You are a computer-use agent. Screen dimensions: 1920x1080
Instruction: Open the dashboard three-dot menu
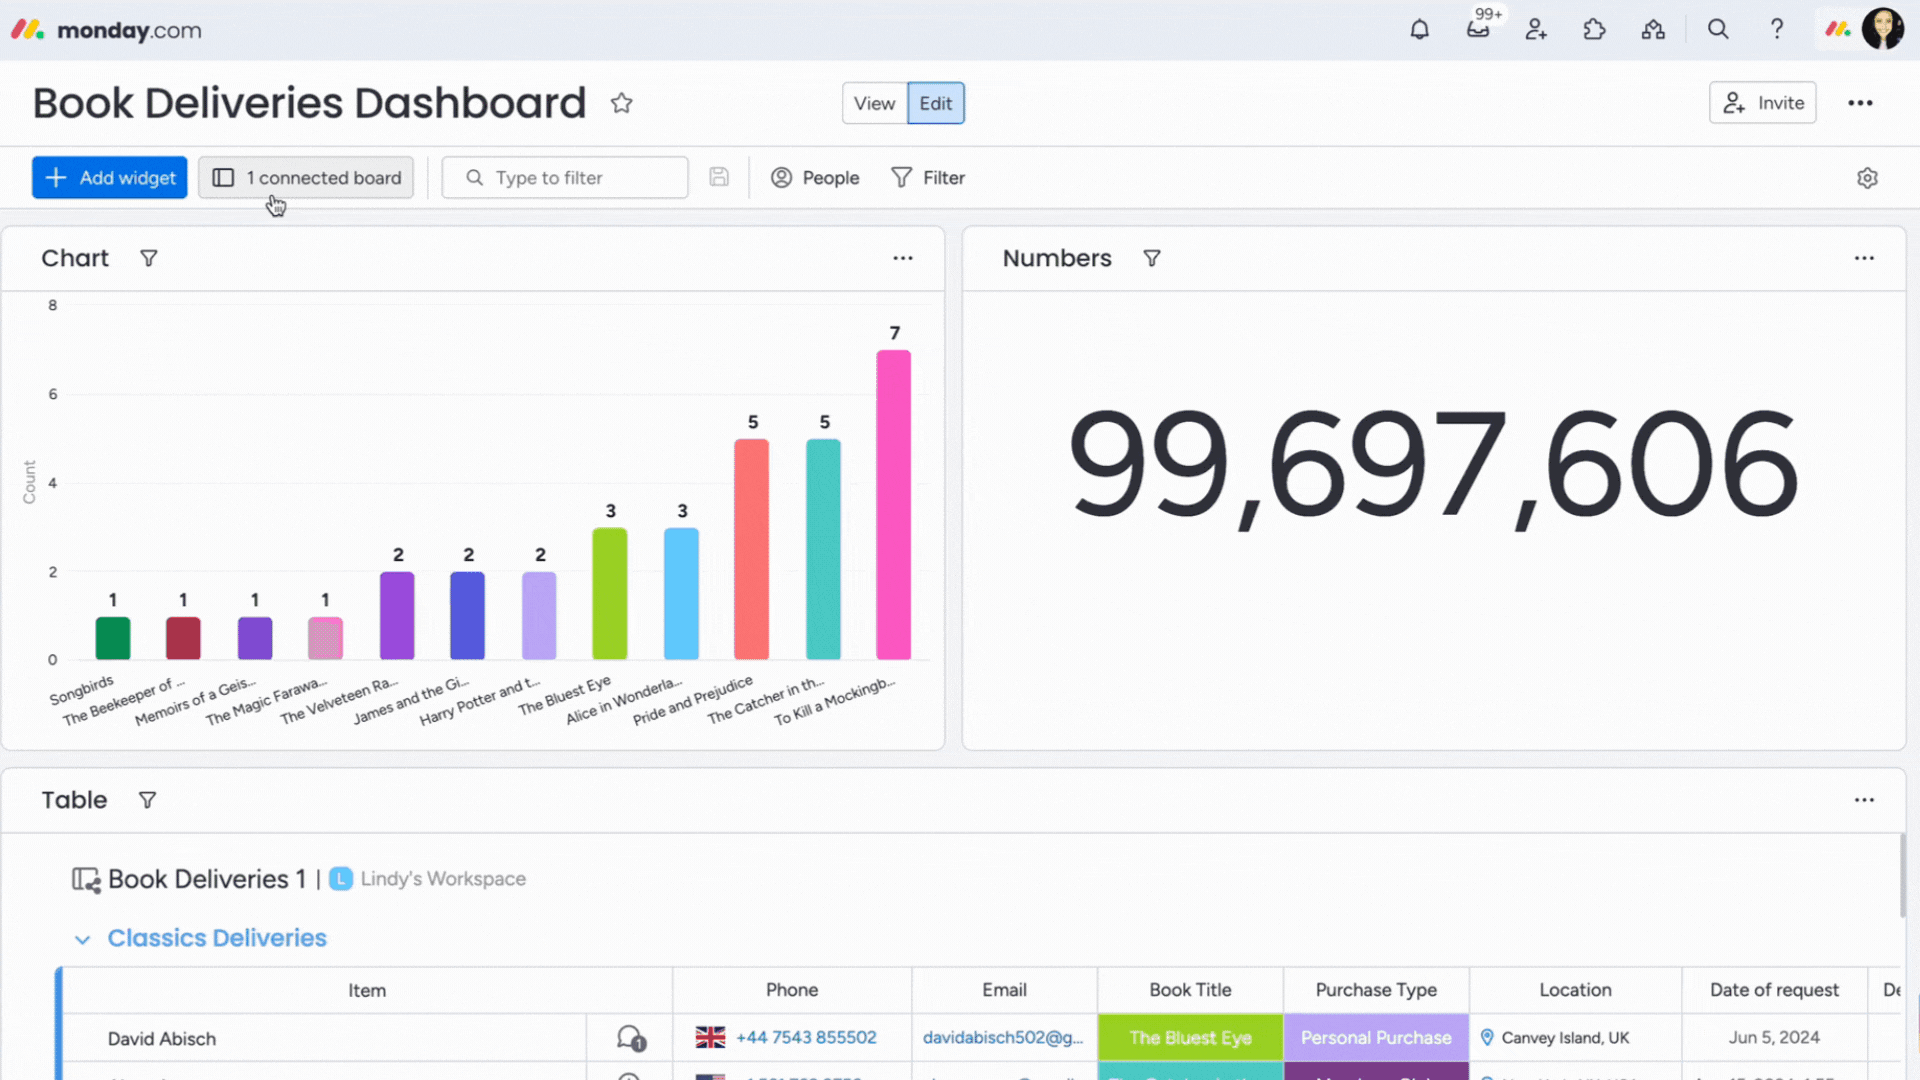point(1860,103)
